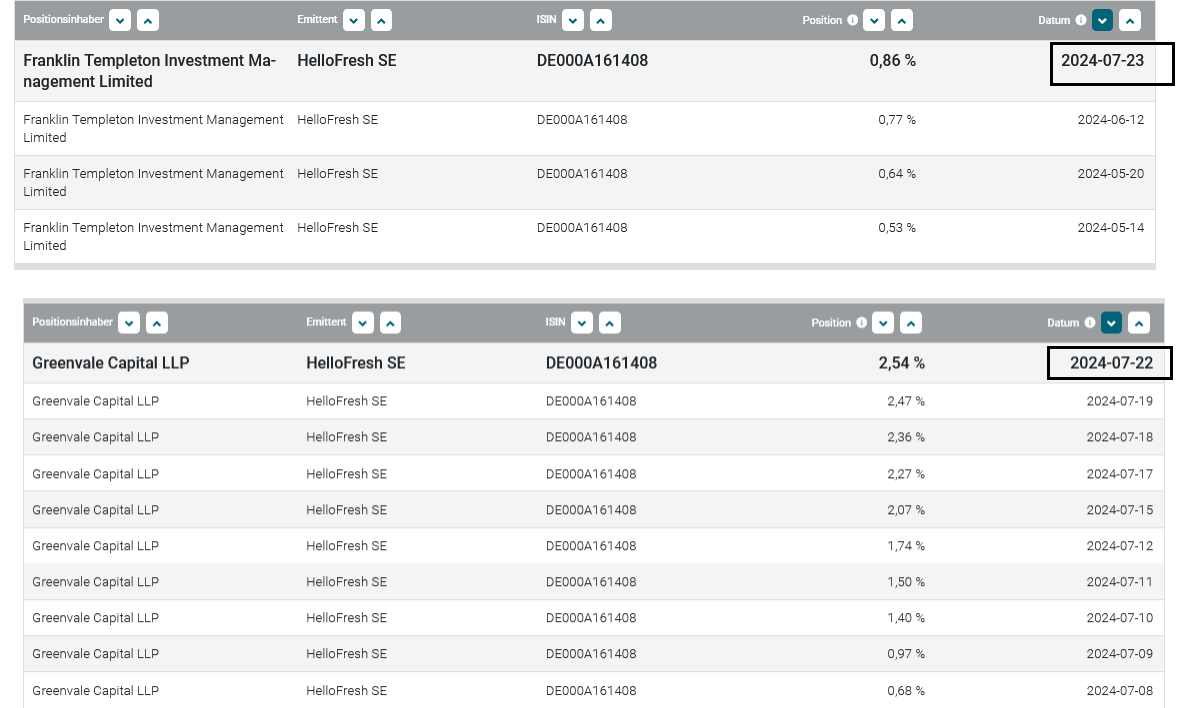Select date 2024-07-22
The width and height of the screenshot is (1182, 708).
tap(1111, 363)
